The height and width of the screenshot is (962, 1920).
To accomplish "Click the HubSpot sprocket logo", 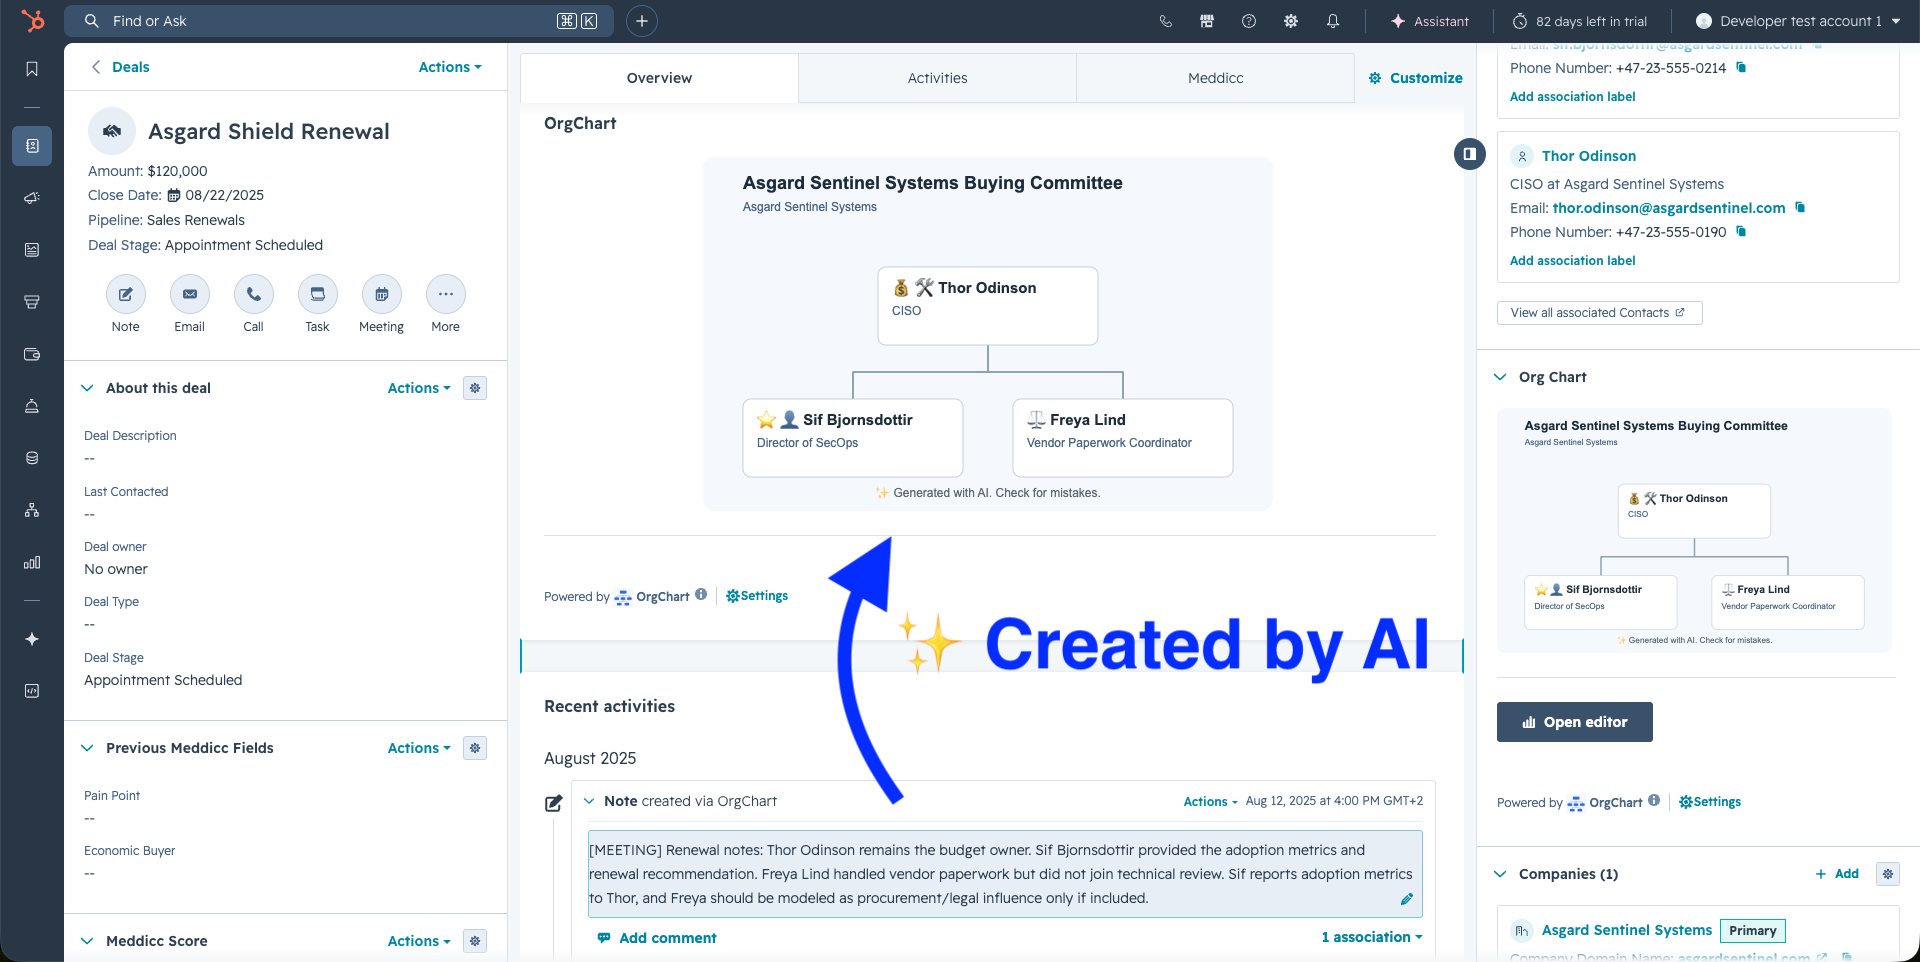I will (32, 20).
